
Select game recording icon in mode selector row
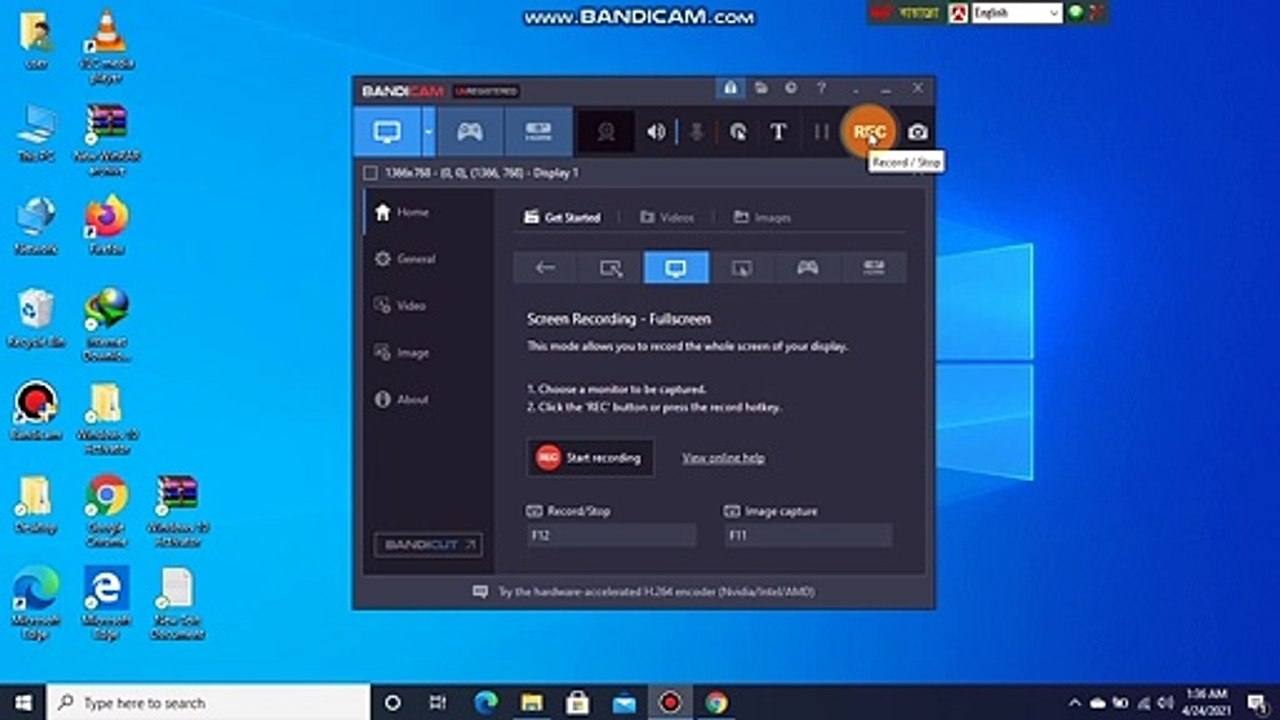pos(807,268)
